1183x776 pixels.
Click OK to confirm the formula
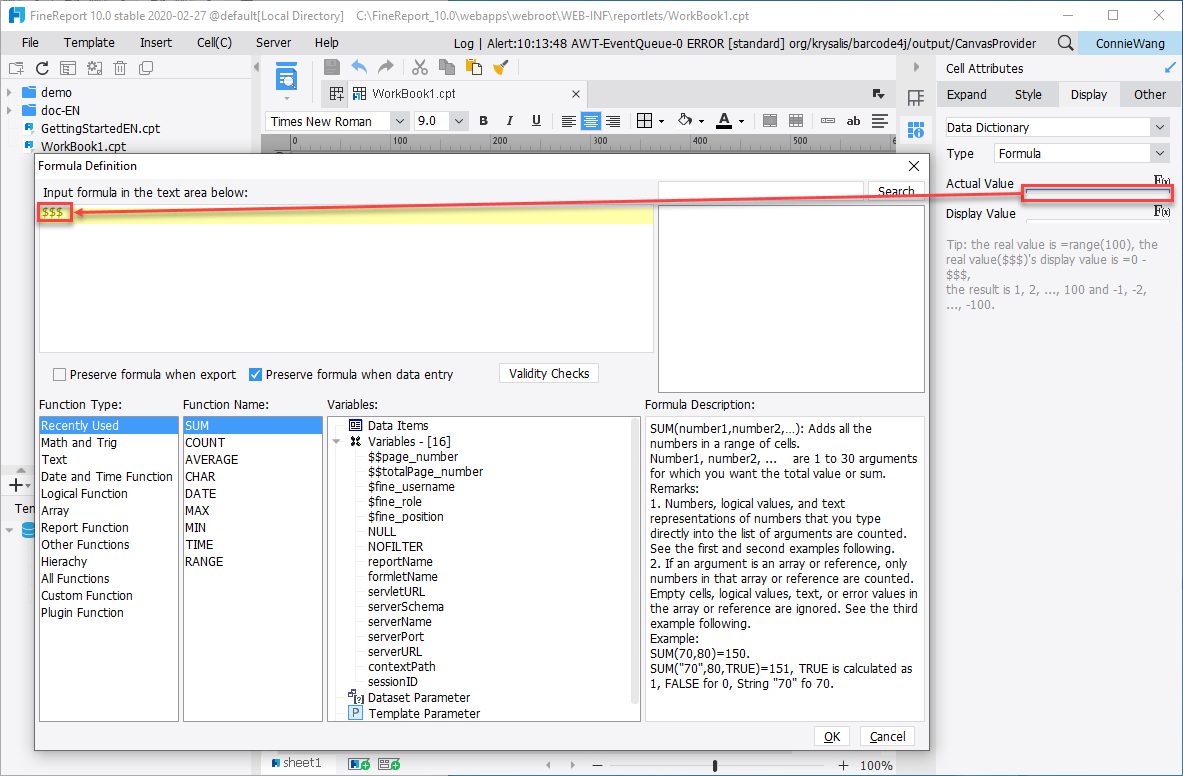pos(831,736)
